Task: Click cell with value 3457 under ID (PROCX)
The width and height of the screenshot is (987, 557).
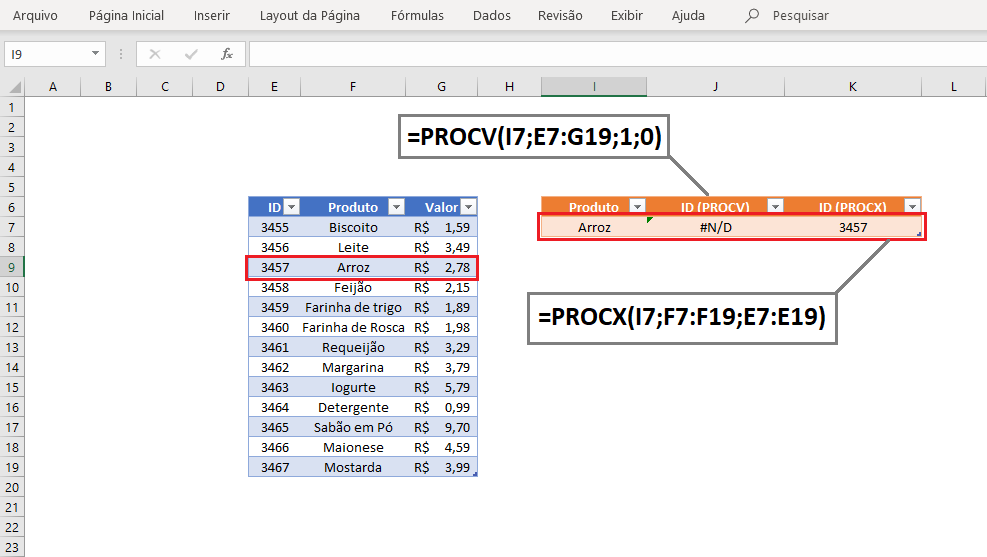Action: 853,227
